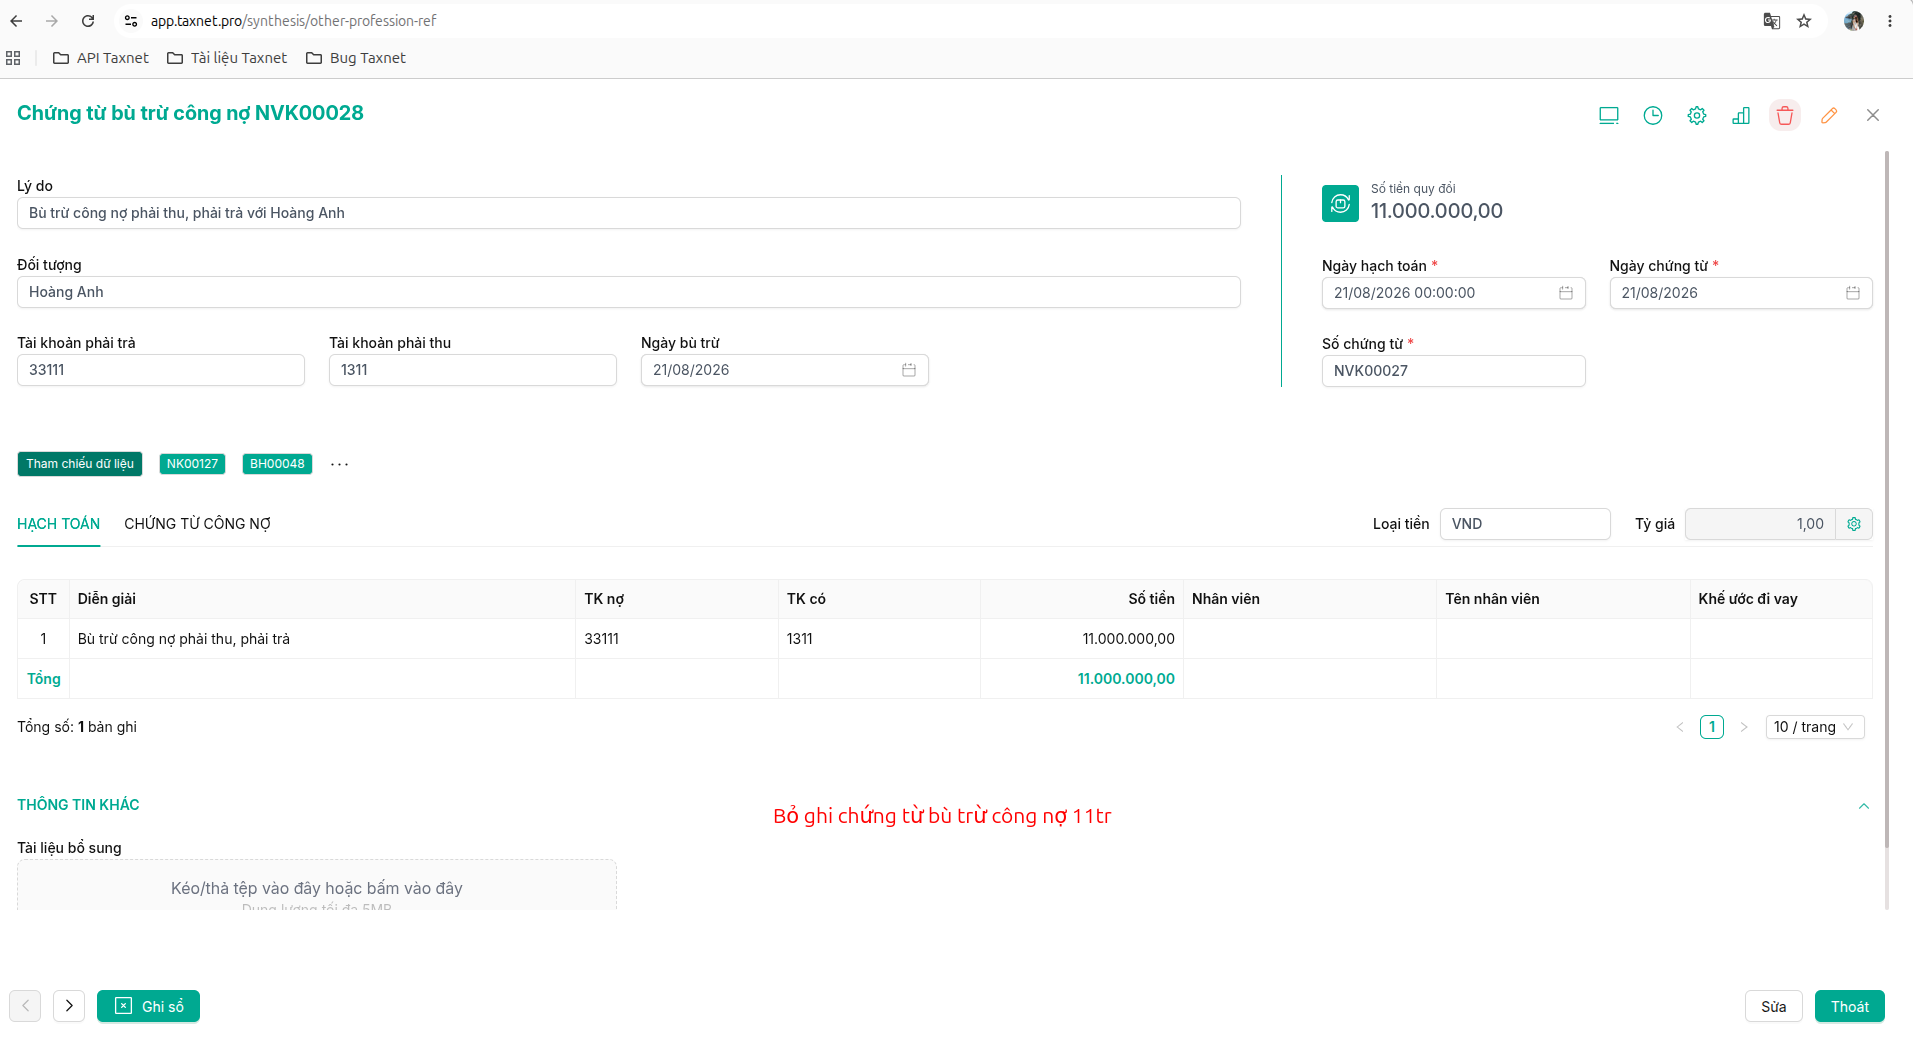Click the display layout monitor icon

[1609, 115]
